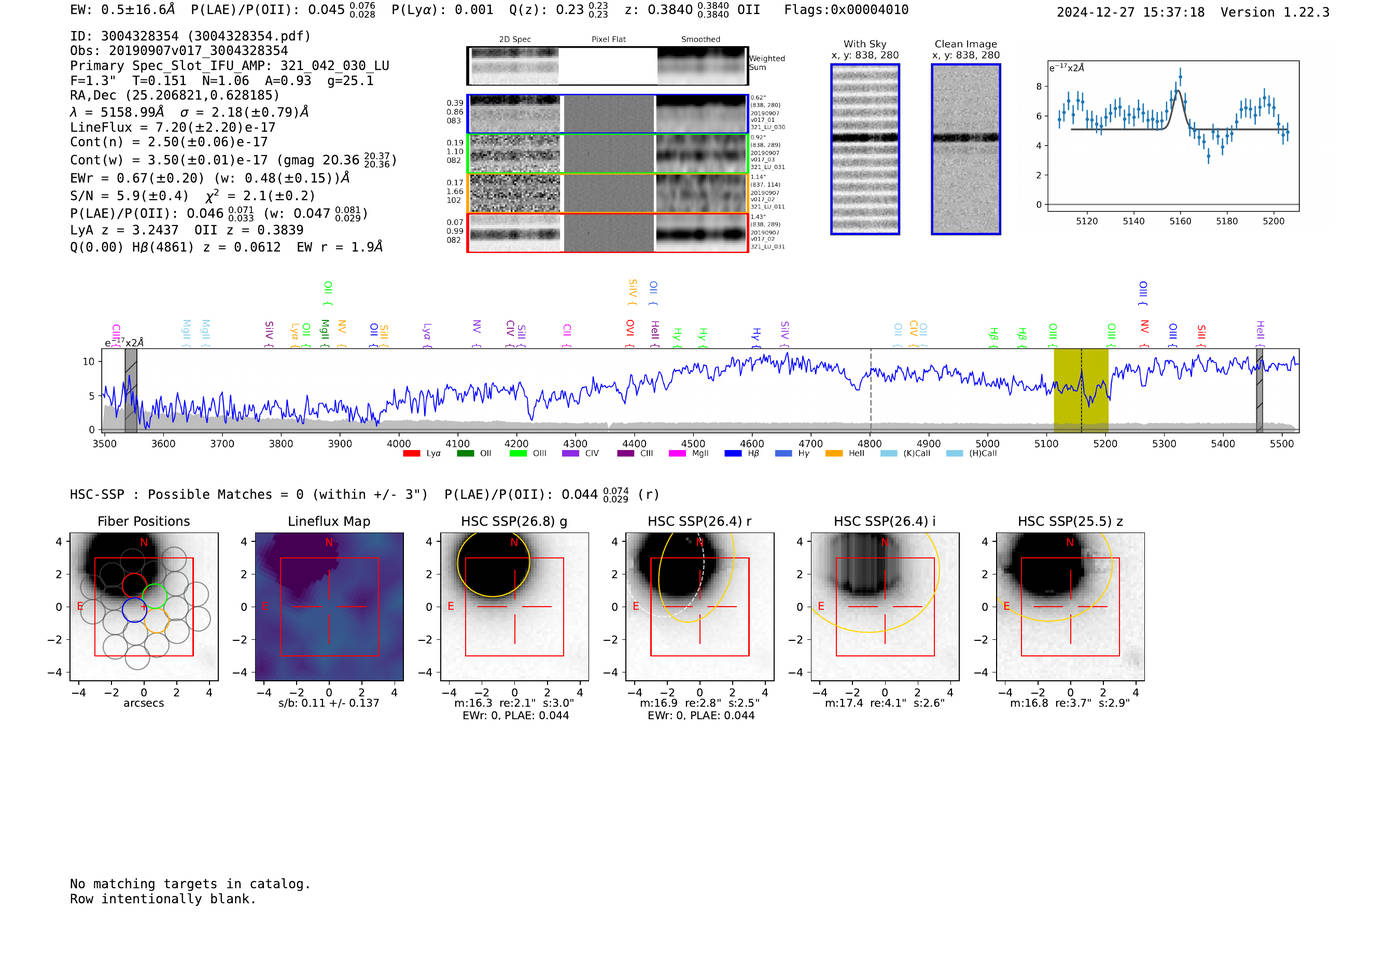Click the 2024-12-27 15:37:18 timestamp
Viewport: 1400px width, 953px height.
pyautogui.click(x=1130, y=12)
